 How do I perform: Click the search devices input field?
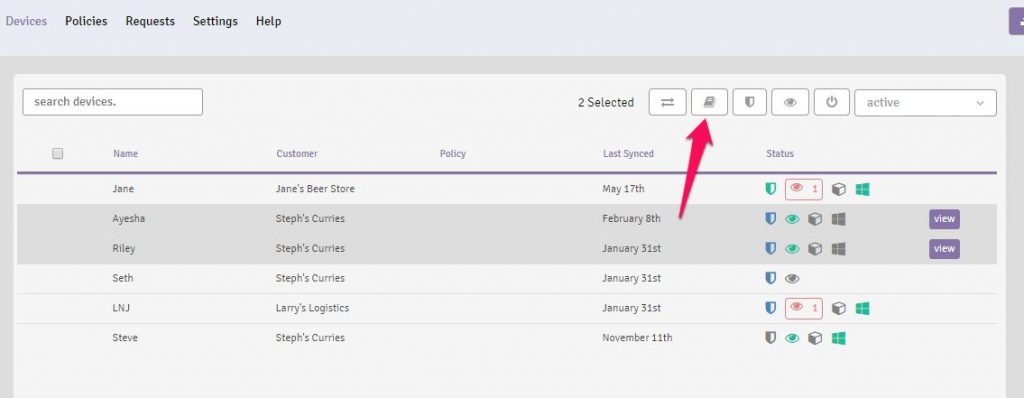point(112,103)
